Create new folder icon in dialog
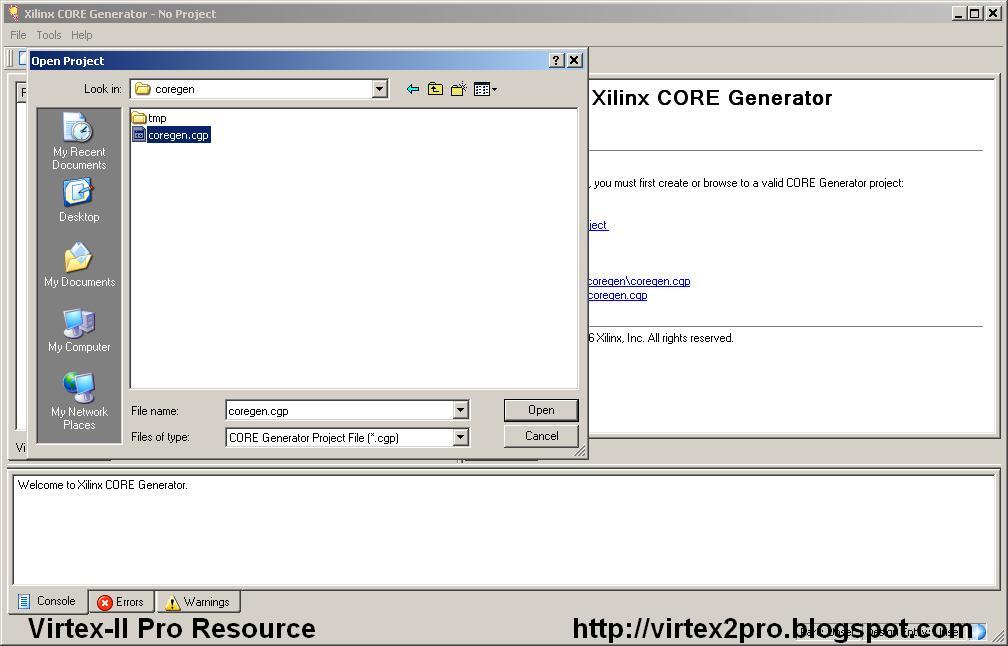Screen dimensions: 1008x646 [458, 89]
